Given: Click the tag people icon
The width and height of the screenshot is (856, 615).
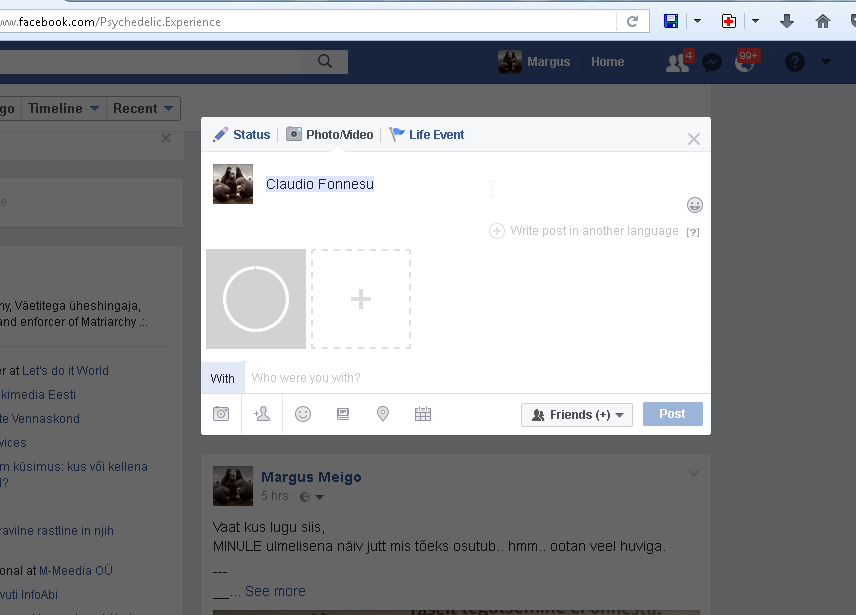Looking at the screenshot, I should pyautogui.click(x=262, y=414).
